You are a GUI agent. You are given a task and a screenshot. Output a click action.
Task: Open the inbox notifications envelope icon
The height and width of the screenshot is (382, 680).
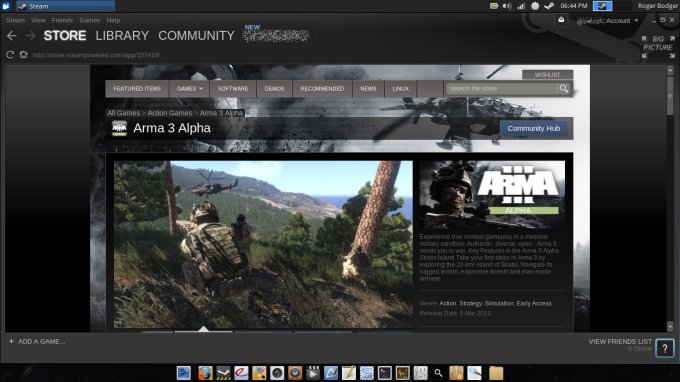point(561,20)
